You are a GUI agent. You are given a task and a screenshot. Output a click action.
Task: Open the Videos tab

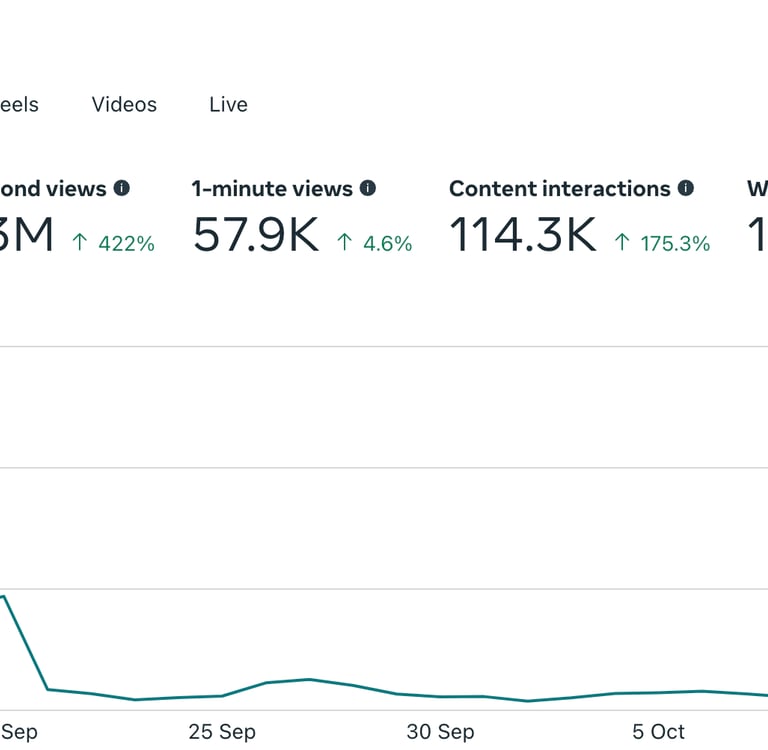124,104
